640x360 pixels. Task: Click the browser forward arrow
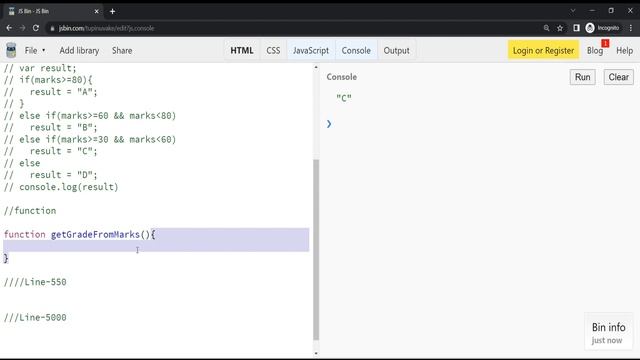[x=22, y=28]
